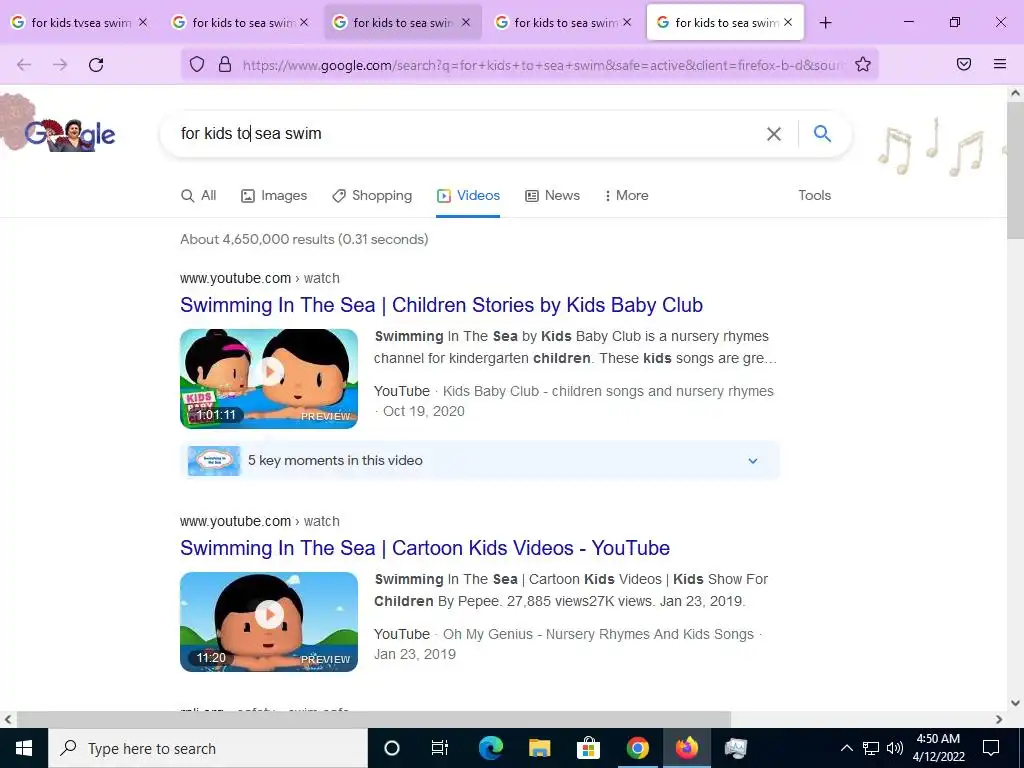Go back using the back arrow

click(24, 65)
